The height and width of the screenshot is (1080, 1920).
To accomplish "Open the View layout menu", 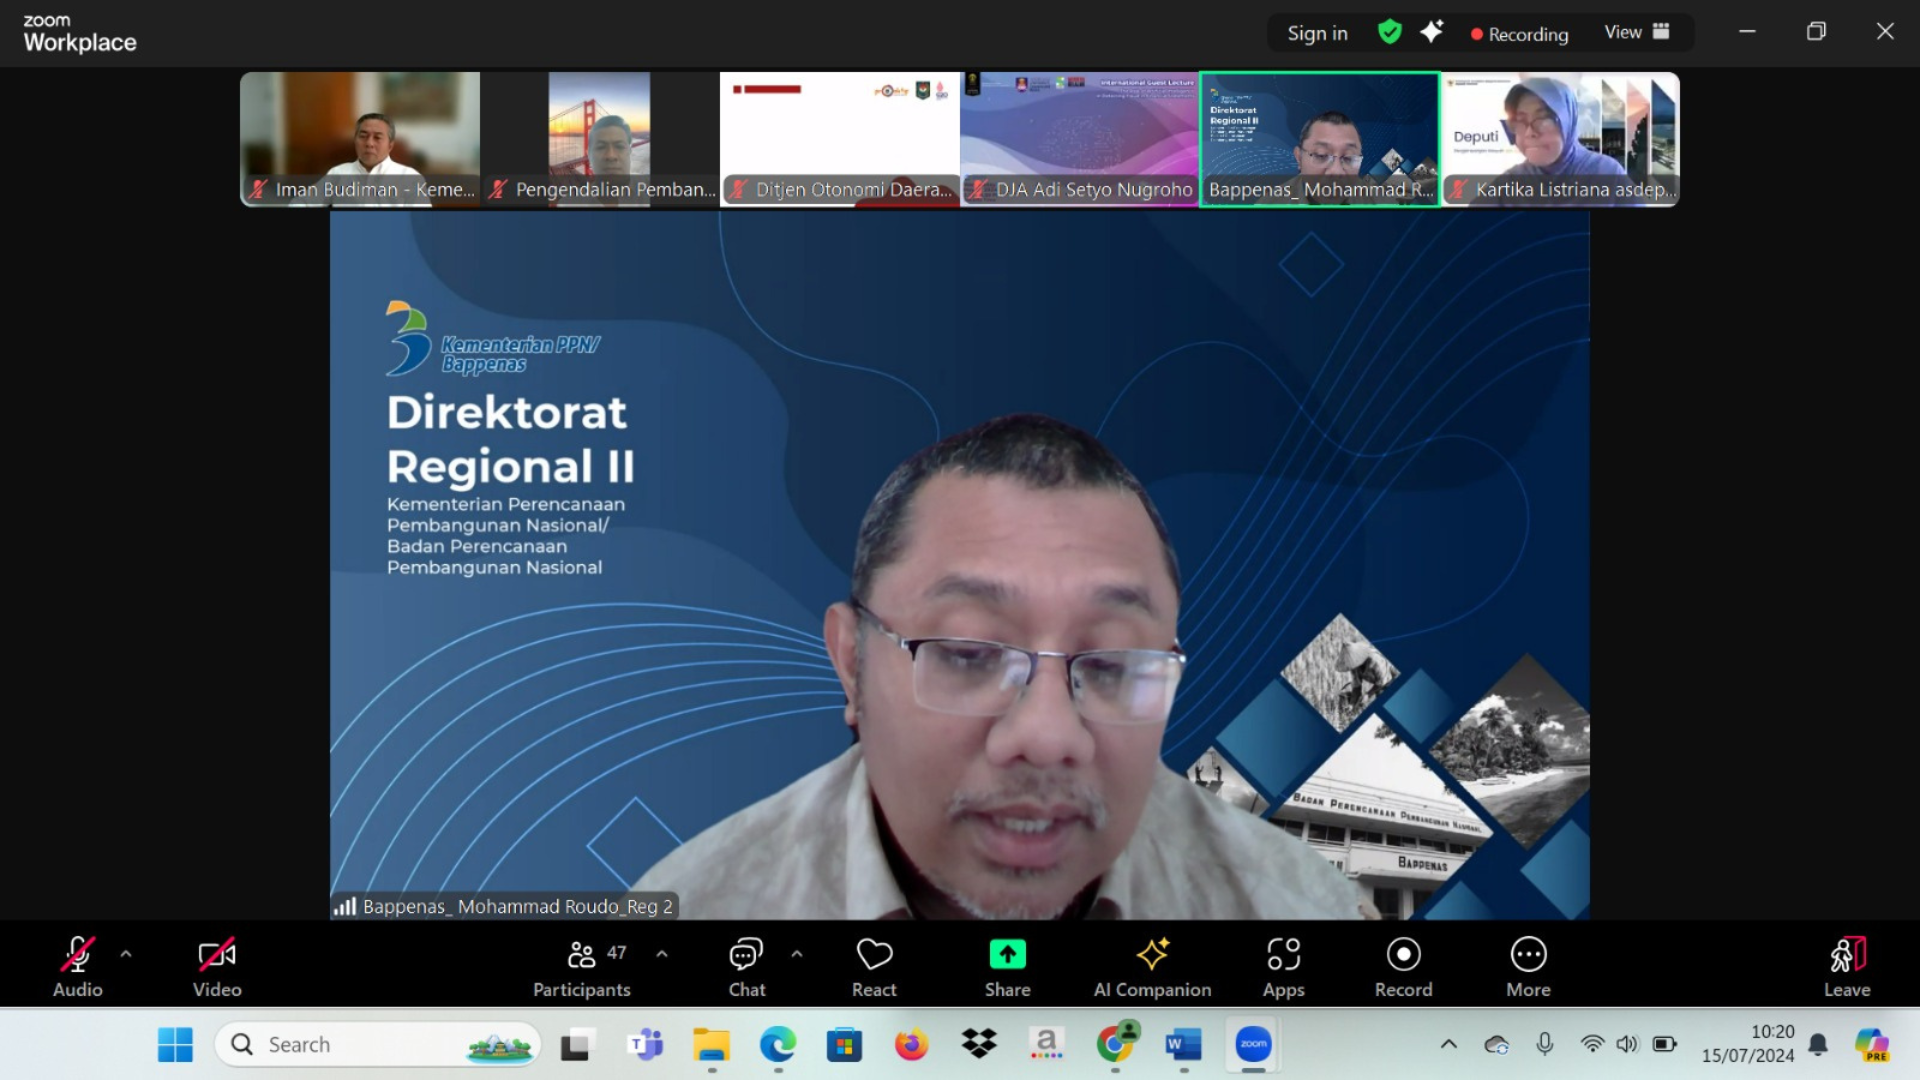I will pos(1637,32).
